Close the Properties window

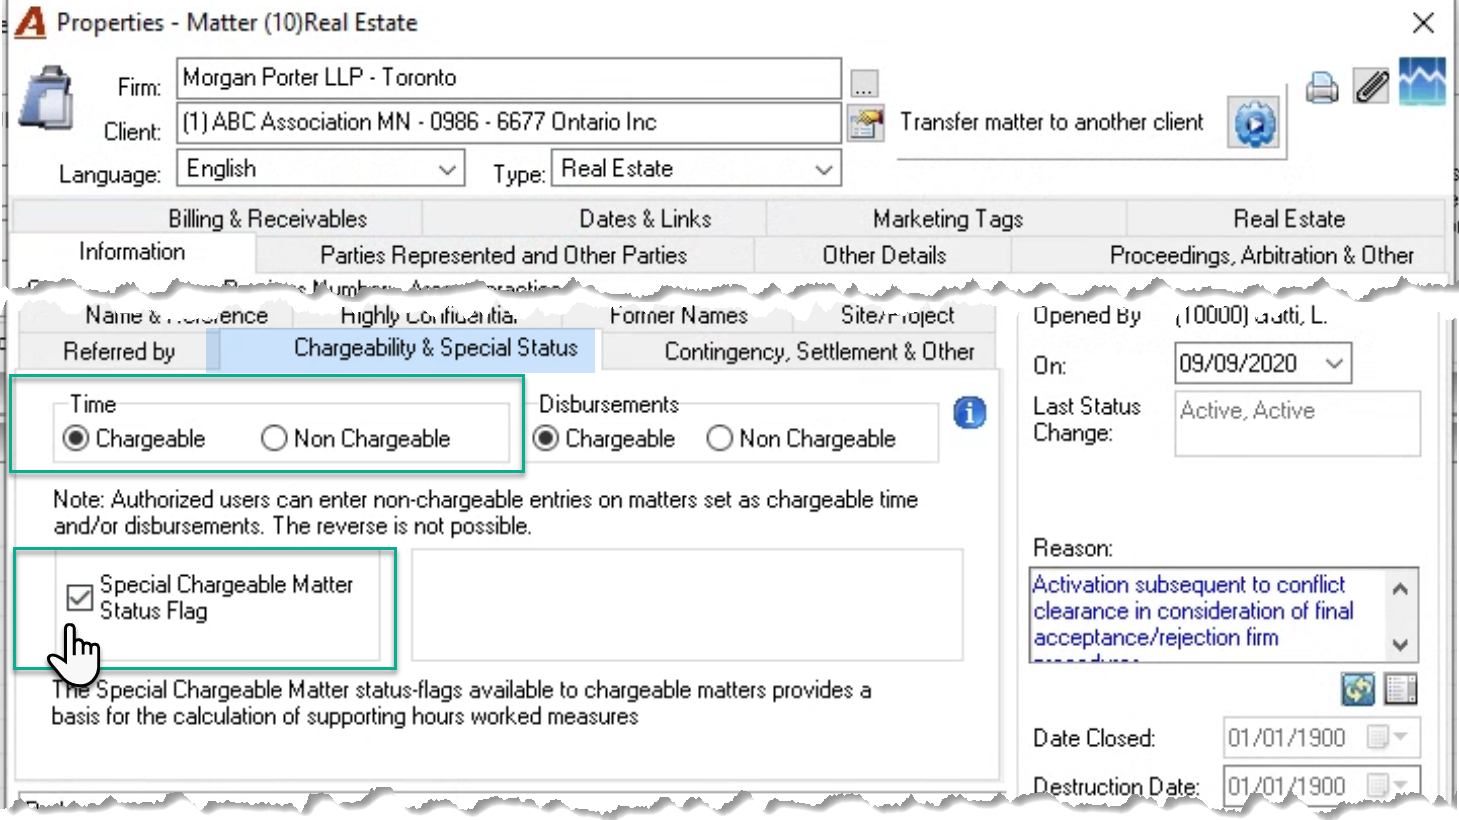coord(1423,22)
